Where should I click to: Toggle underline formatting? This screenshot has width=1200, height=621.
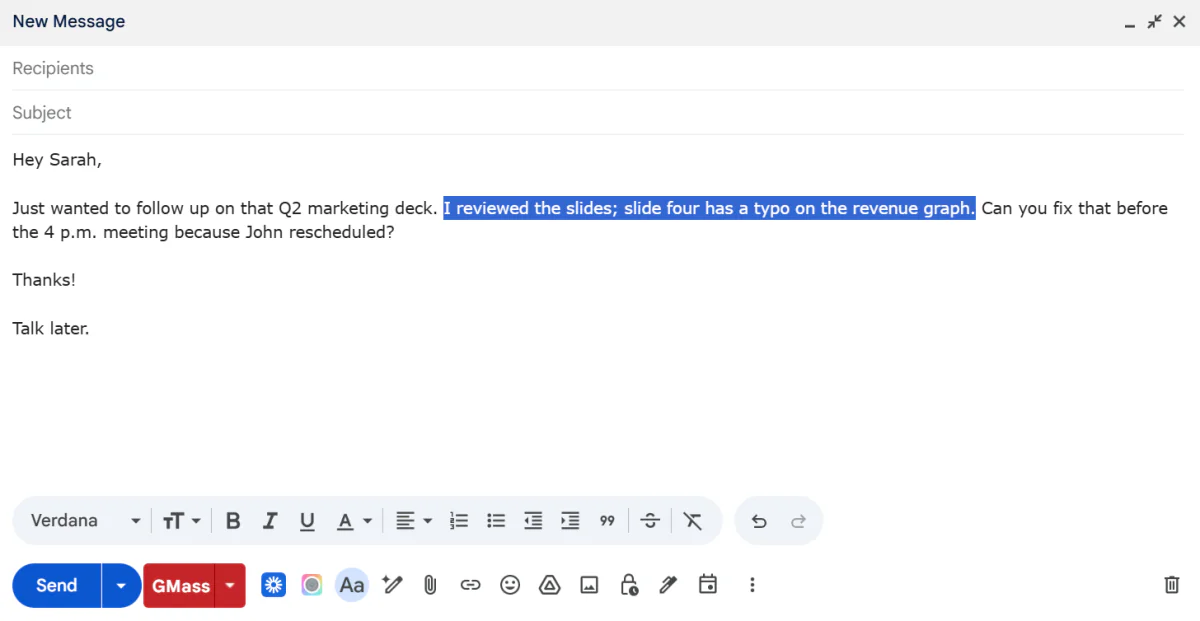(307, 521)
